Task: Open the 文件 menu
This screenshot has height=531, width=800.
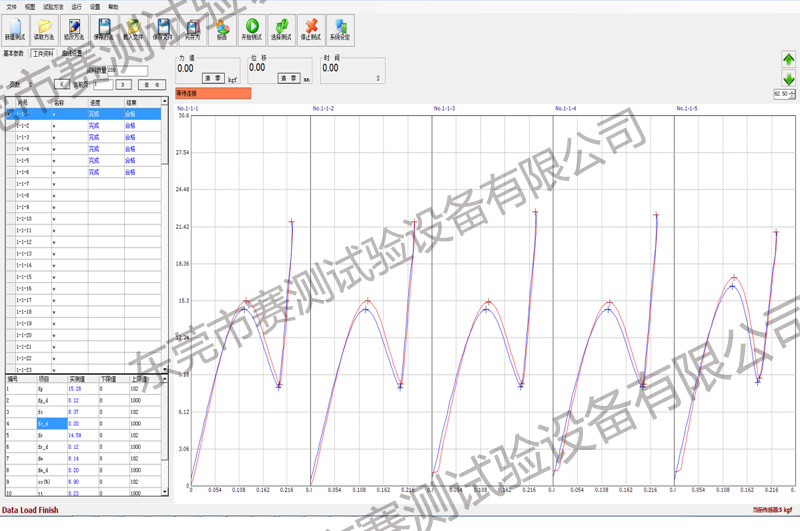Action: tap(12, 5)
